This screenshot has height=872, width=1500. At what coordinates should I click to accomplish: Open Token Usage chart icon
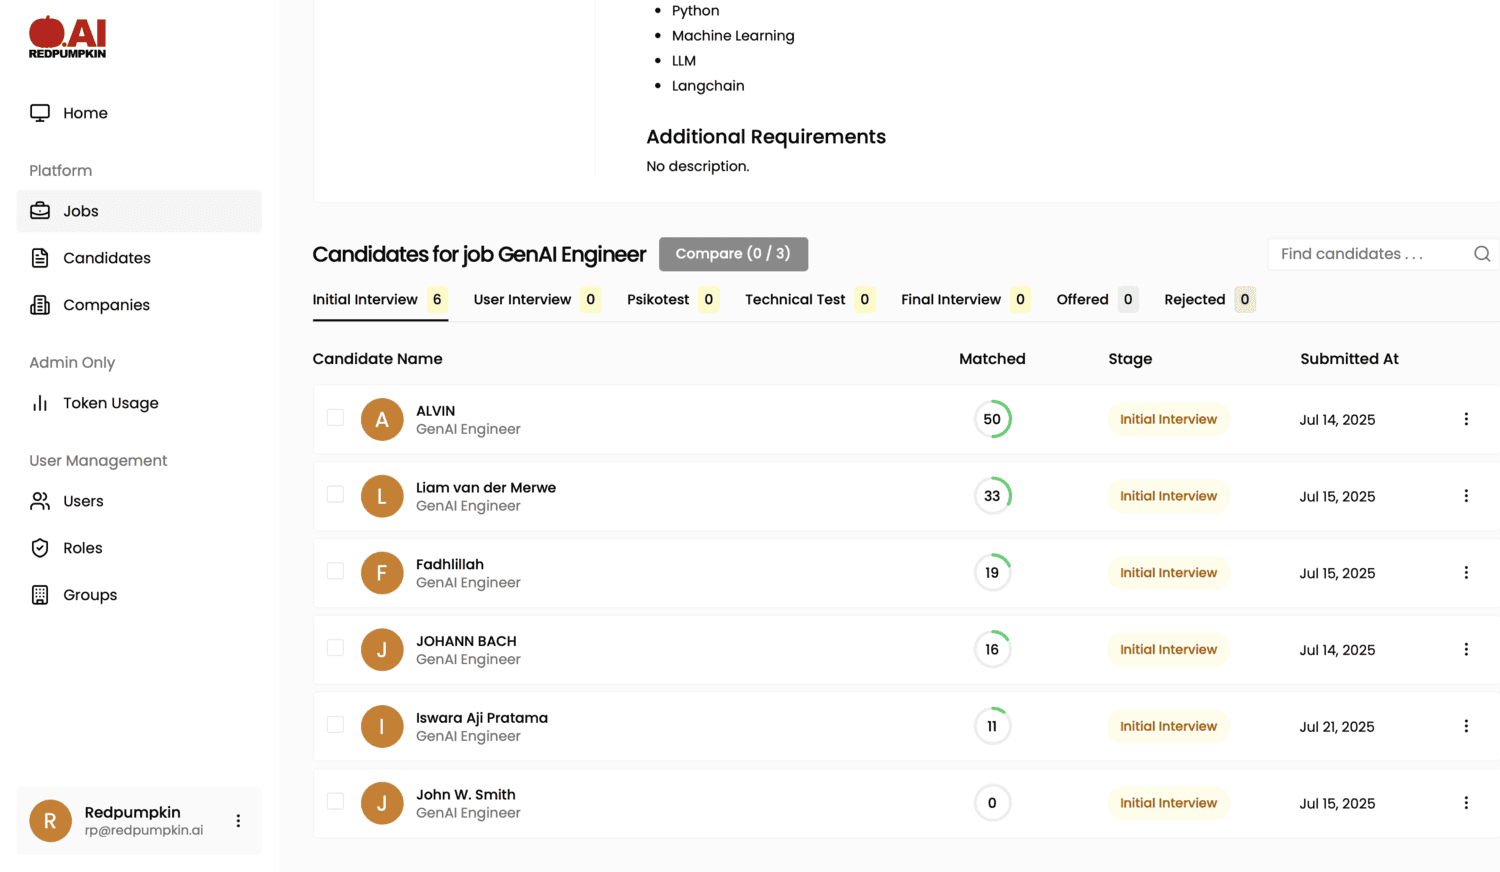39,403
